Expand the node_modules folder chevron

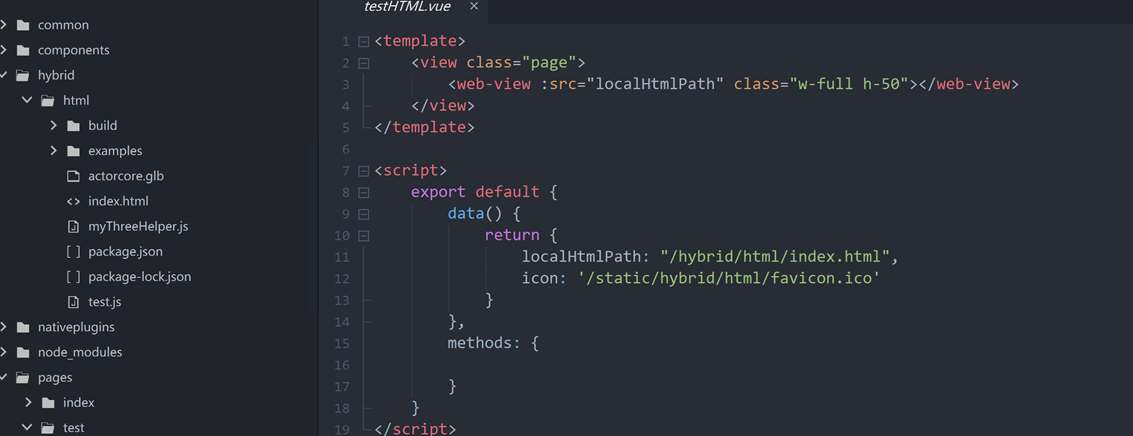tap(4, 352)
